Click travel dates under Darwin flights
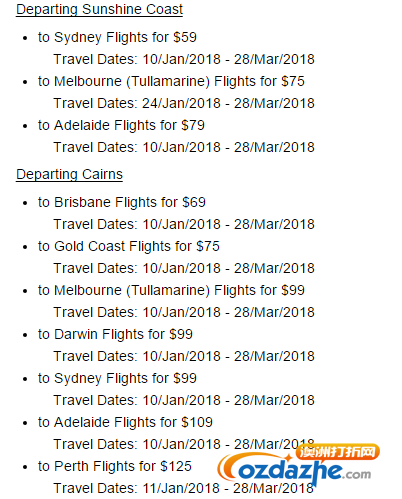 pyautogui.click(x=184, y=356)
